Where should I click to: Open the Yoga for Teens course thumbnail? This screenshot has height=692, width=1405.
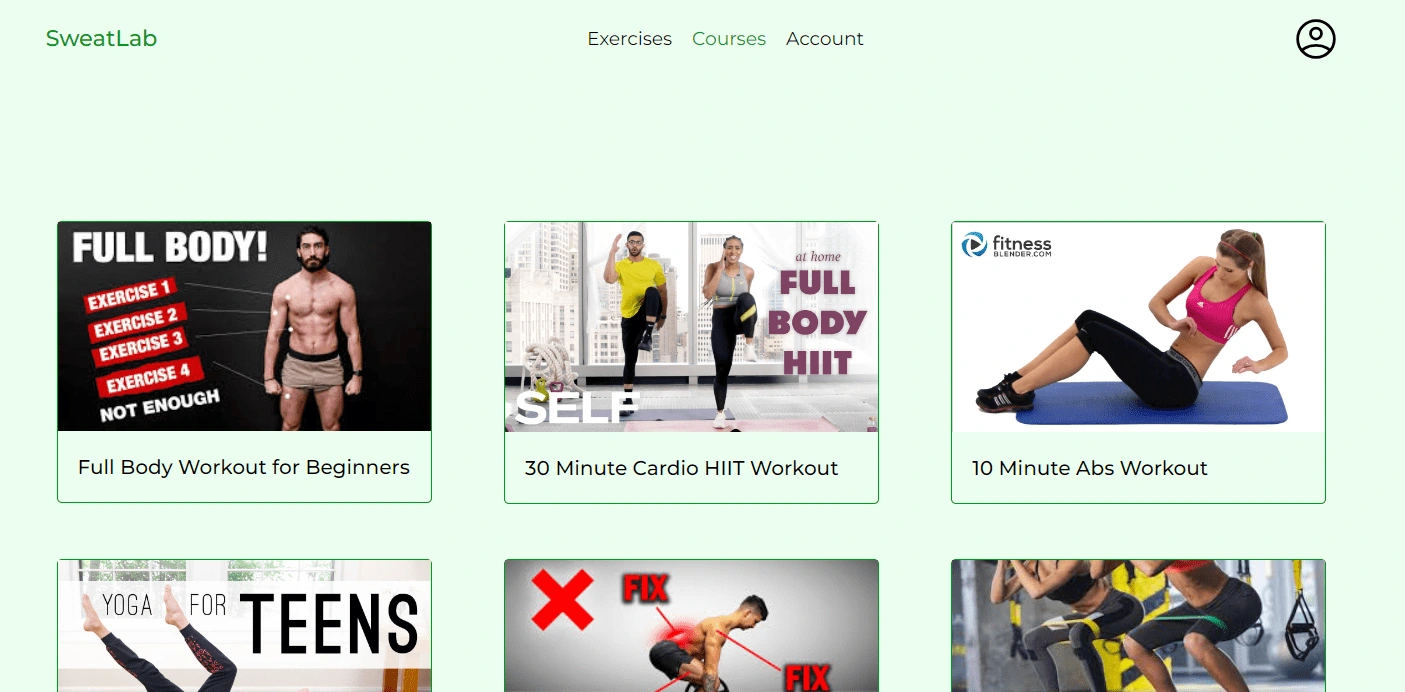point(244,626)
